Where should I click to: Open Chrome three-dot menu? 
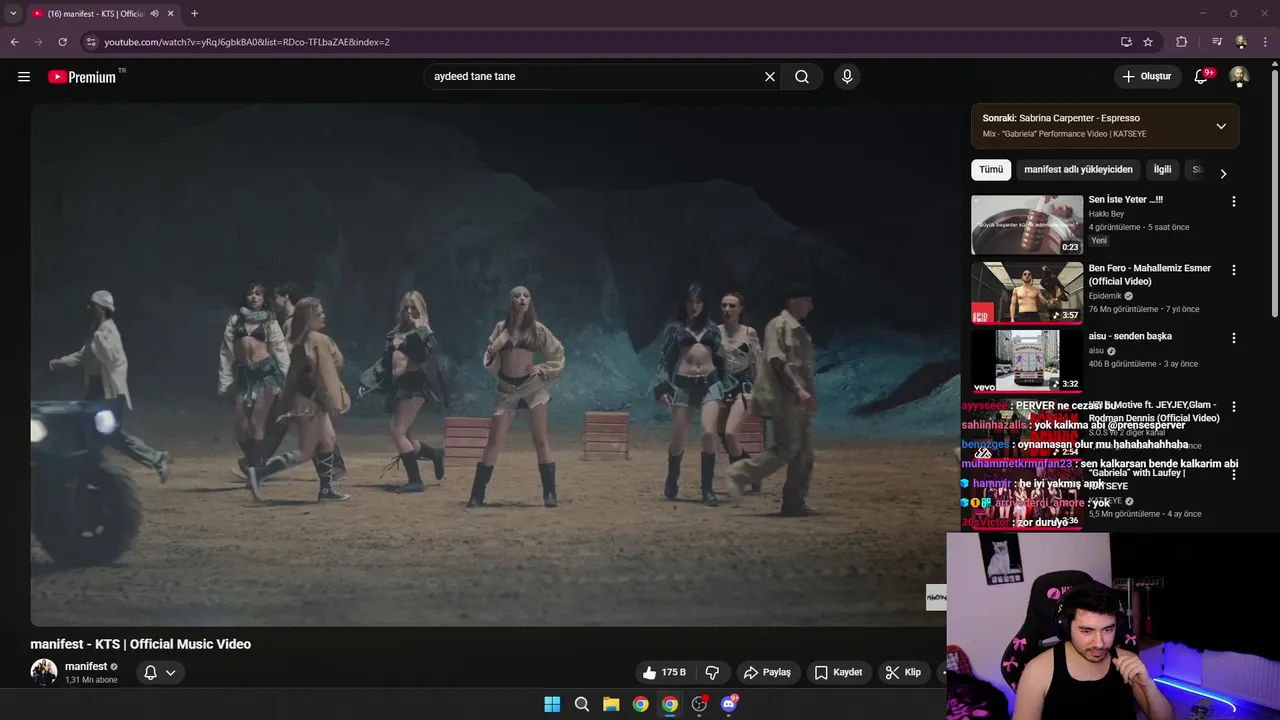pos(1266,42)
